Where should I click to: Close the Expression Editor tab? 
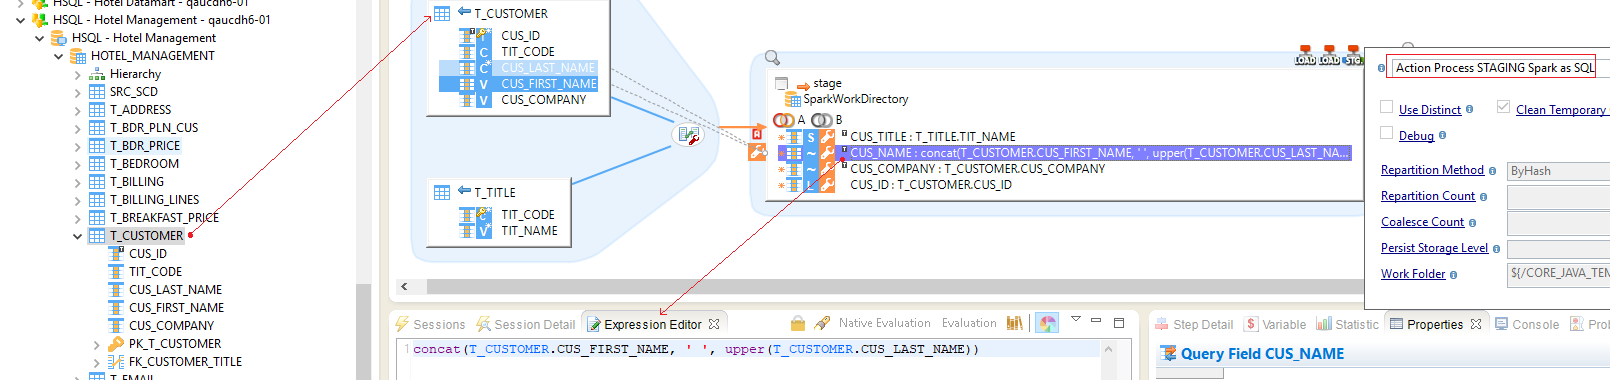tap(714, 324)
